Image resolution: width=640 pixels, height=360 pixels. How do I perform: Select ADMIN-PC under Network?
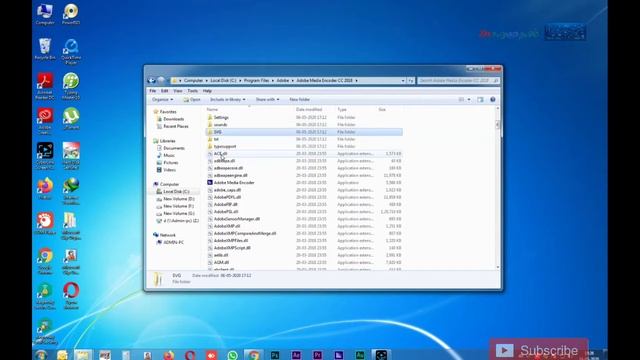173,242
